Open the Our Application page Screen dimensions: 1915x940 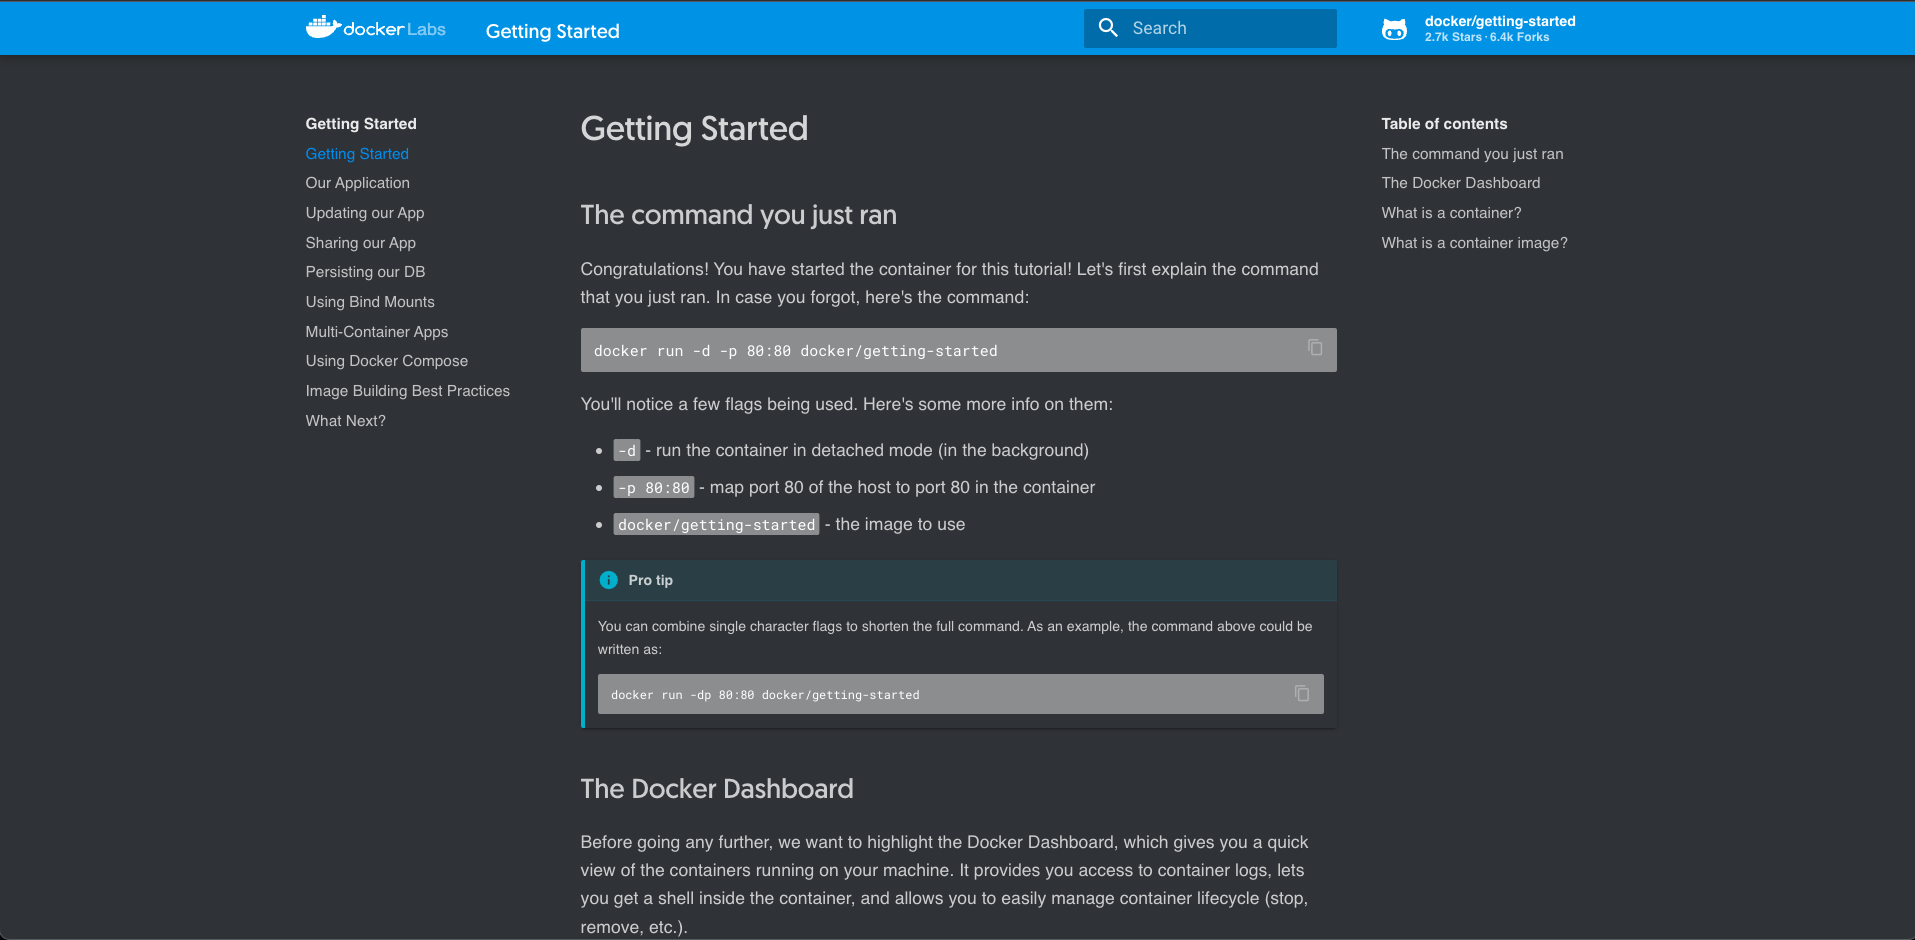click(x=357, y=183)
